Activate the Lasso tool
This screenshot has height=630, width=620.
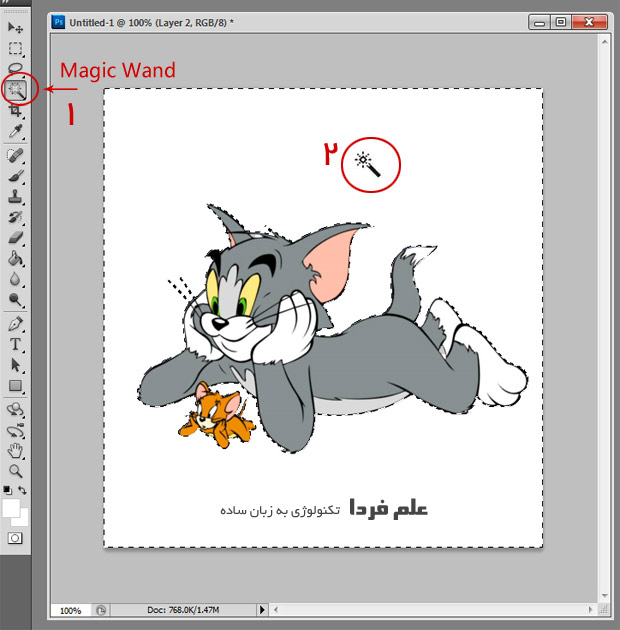16,69
